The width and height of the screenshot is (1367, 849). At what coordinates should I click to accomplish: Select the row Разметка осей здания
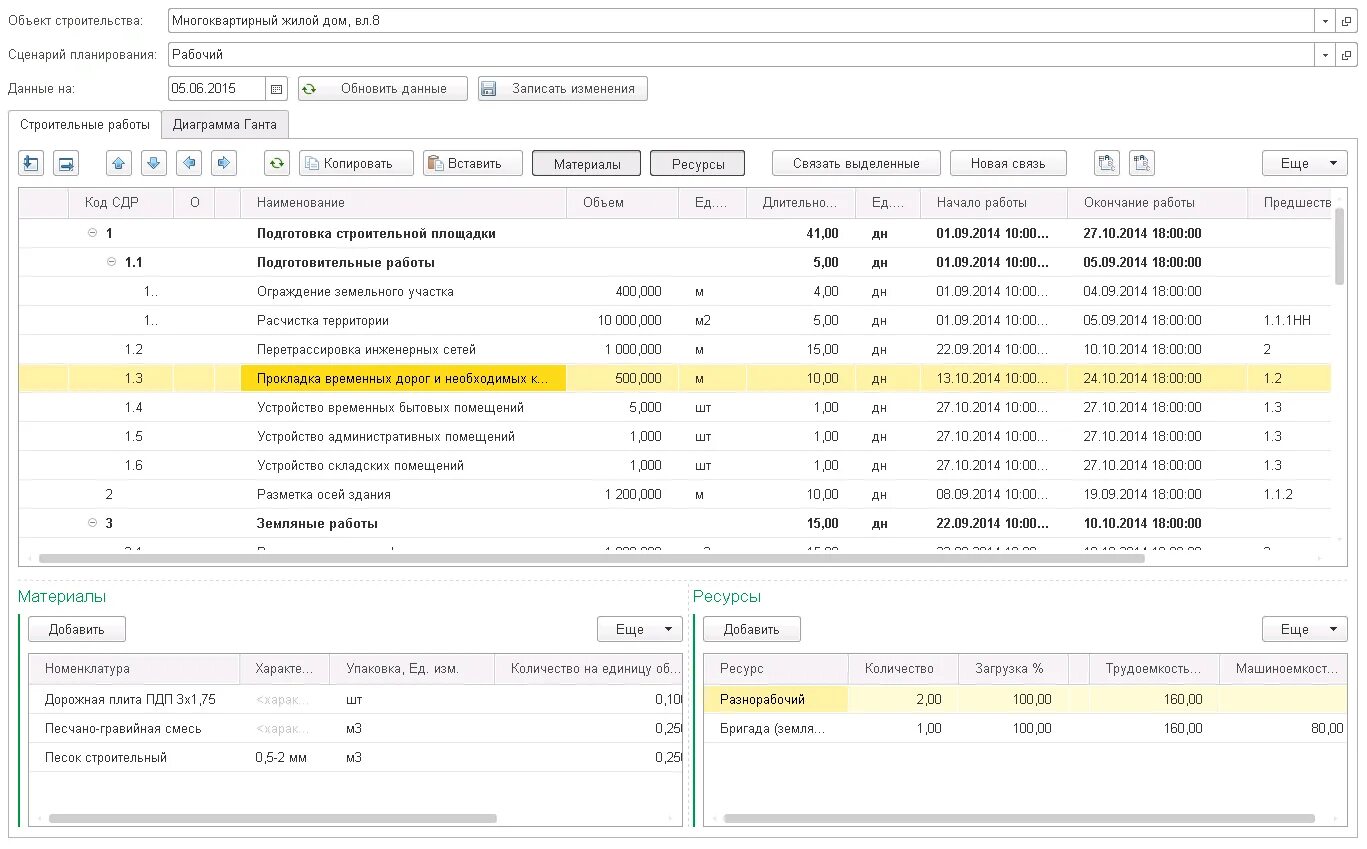coord(675,494)
